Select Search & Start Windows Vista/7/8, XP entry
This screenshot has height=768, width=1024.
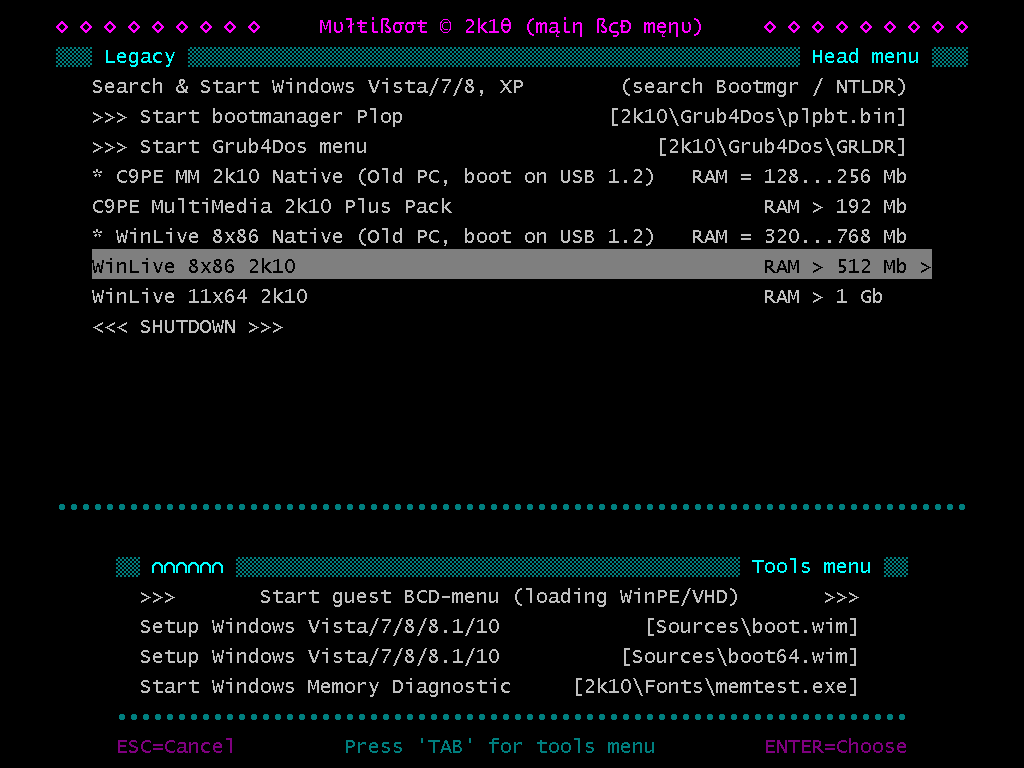pyautogui.click(x=499, y=87)
